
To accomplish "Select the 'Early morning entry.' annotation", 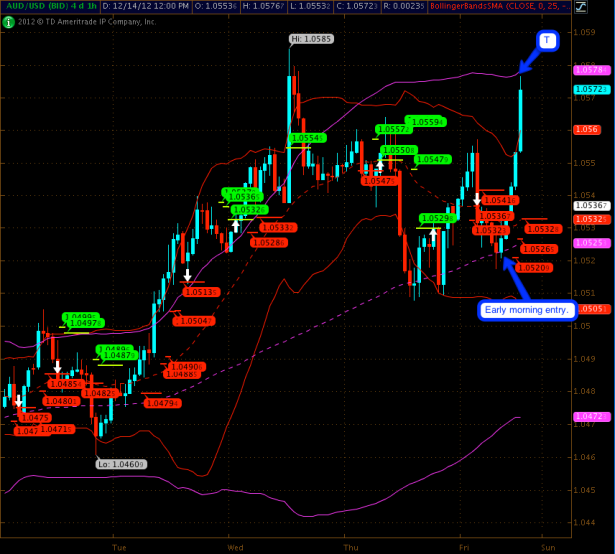I will tap(526, 309).
